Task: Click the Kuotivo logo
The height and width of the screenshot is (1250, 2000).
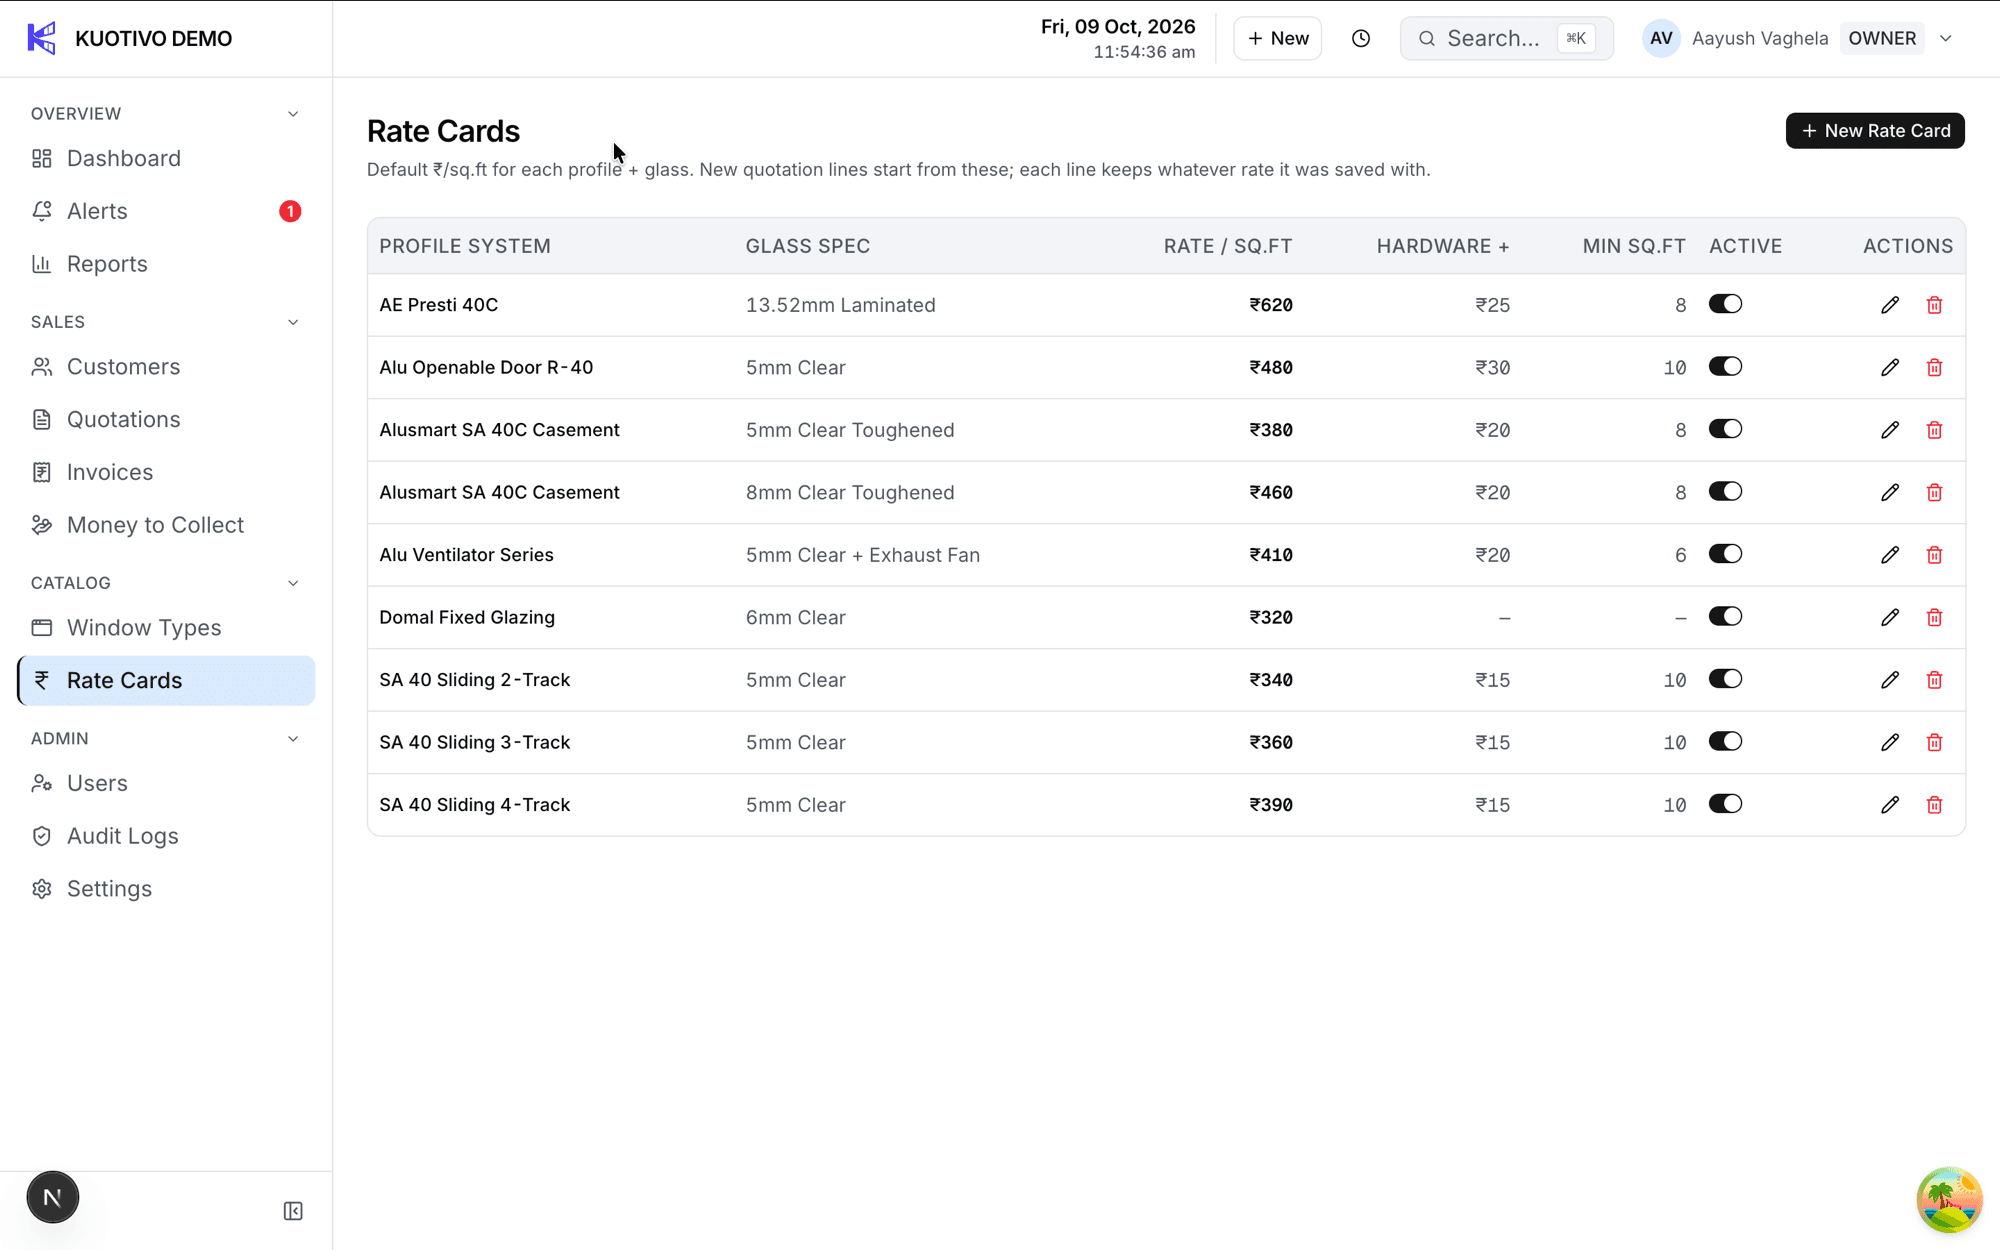Action: (x=41, y=38)
